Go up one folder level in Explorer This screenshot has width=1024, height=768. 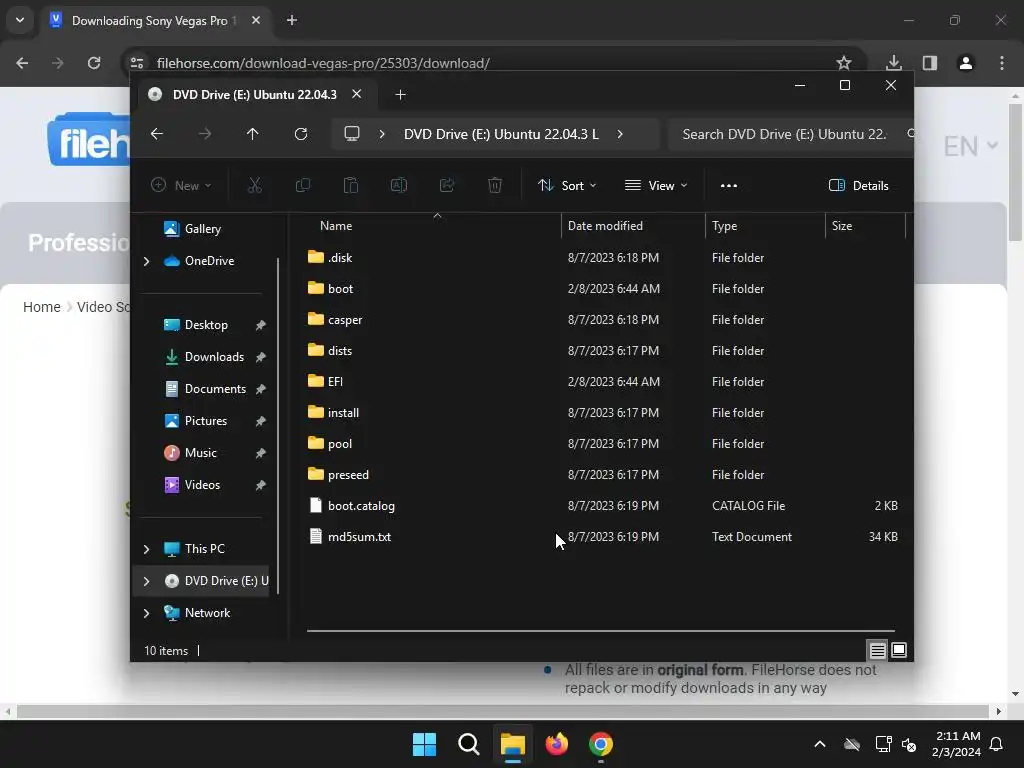[x=253, y=134]
